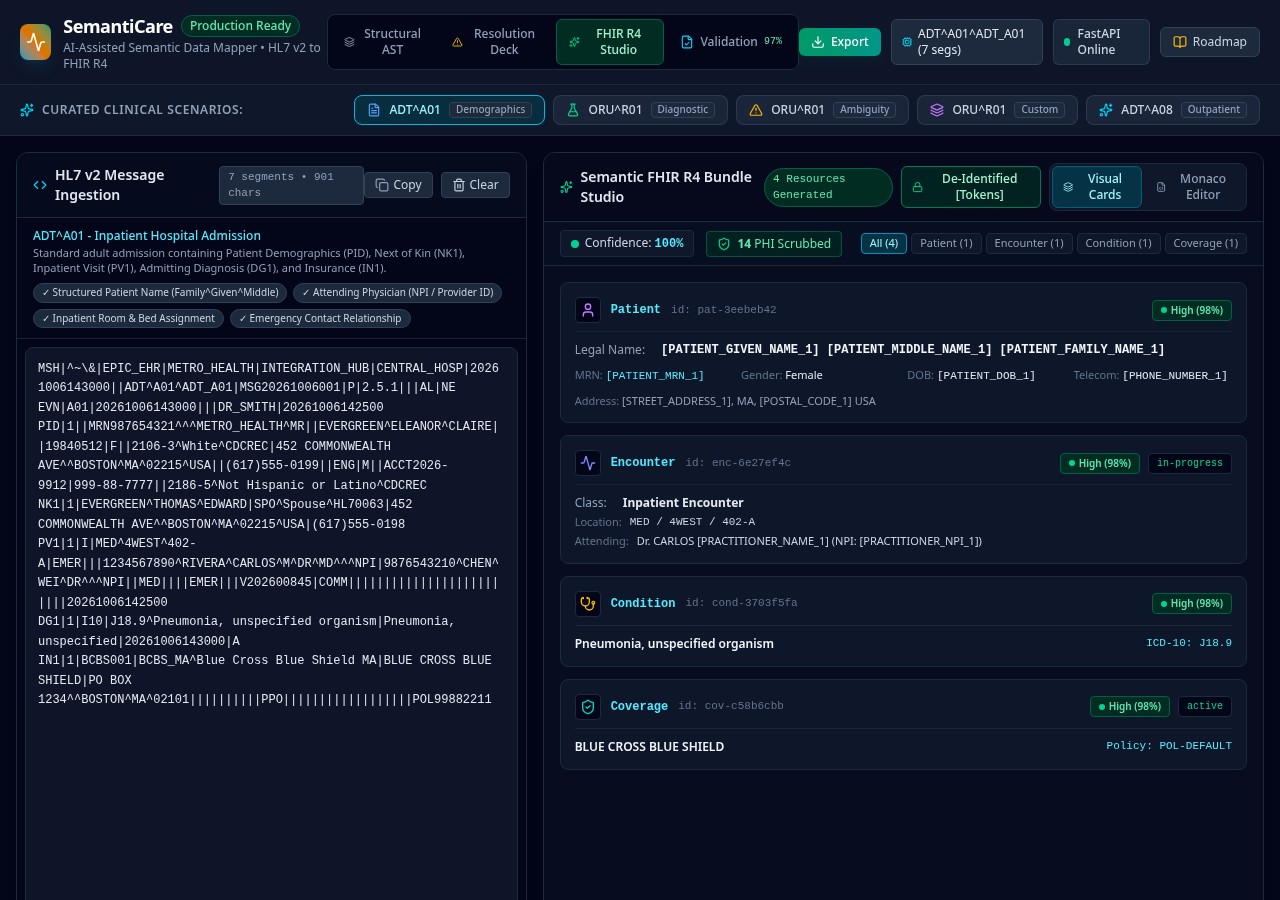The image size is (1280, 900).
Task: Click the Patient card person icon
Action: (588, 310)
